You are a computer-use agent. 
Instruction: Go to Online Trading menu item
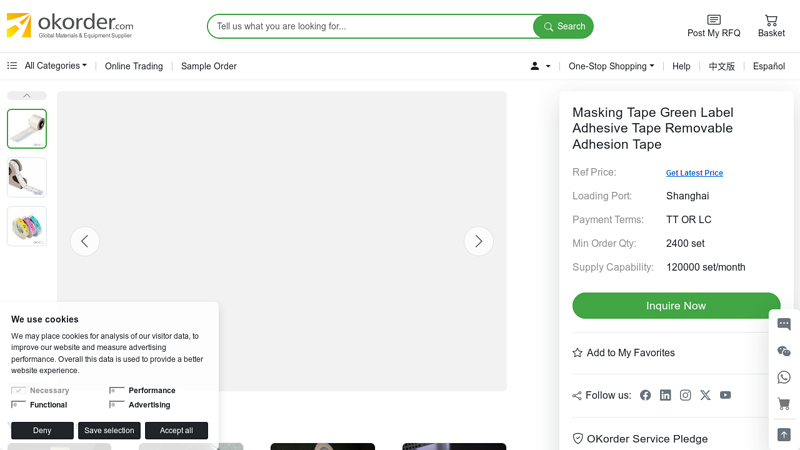coord(134,66)
